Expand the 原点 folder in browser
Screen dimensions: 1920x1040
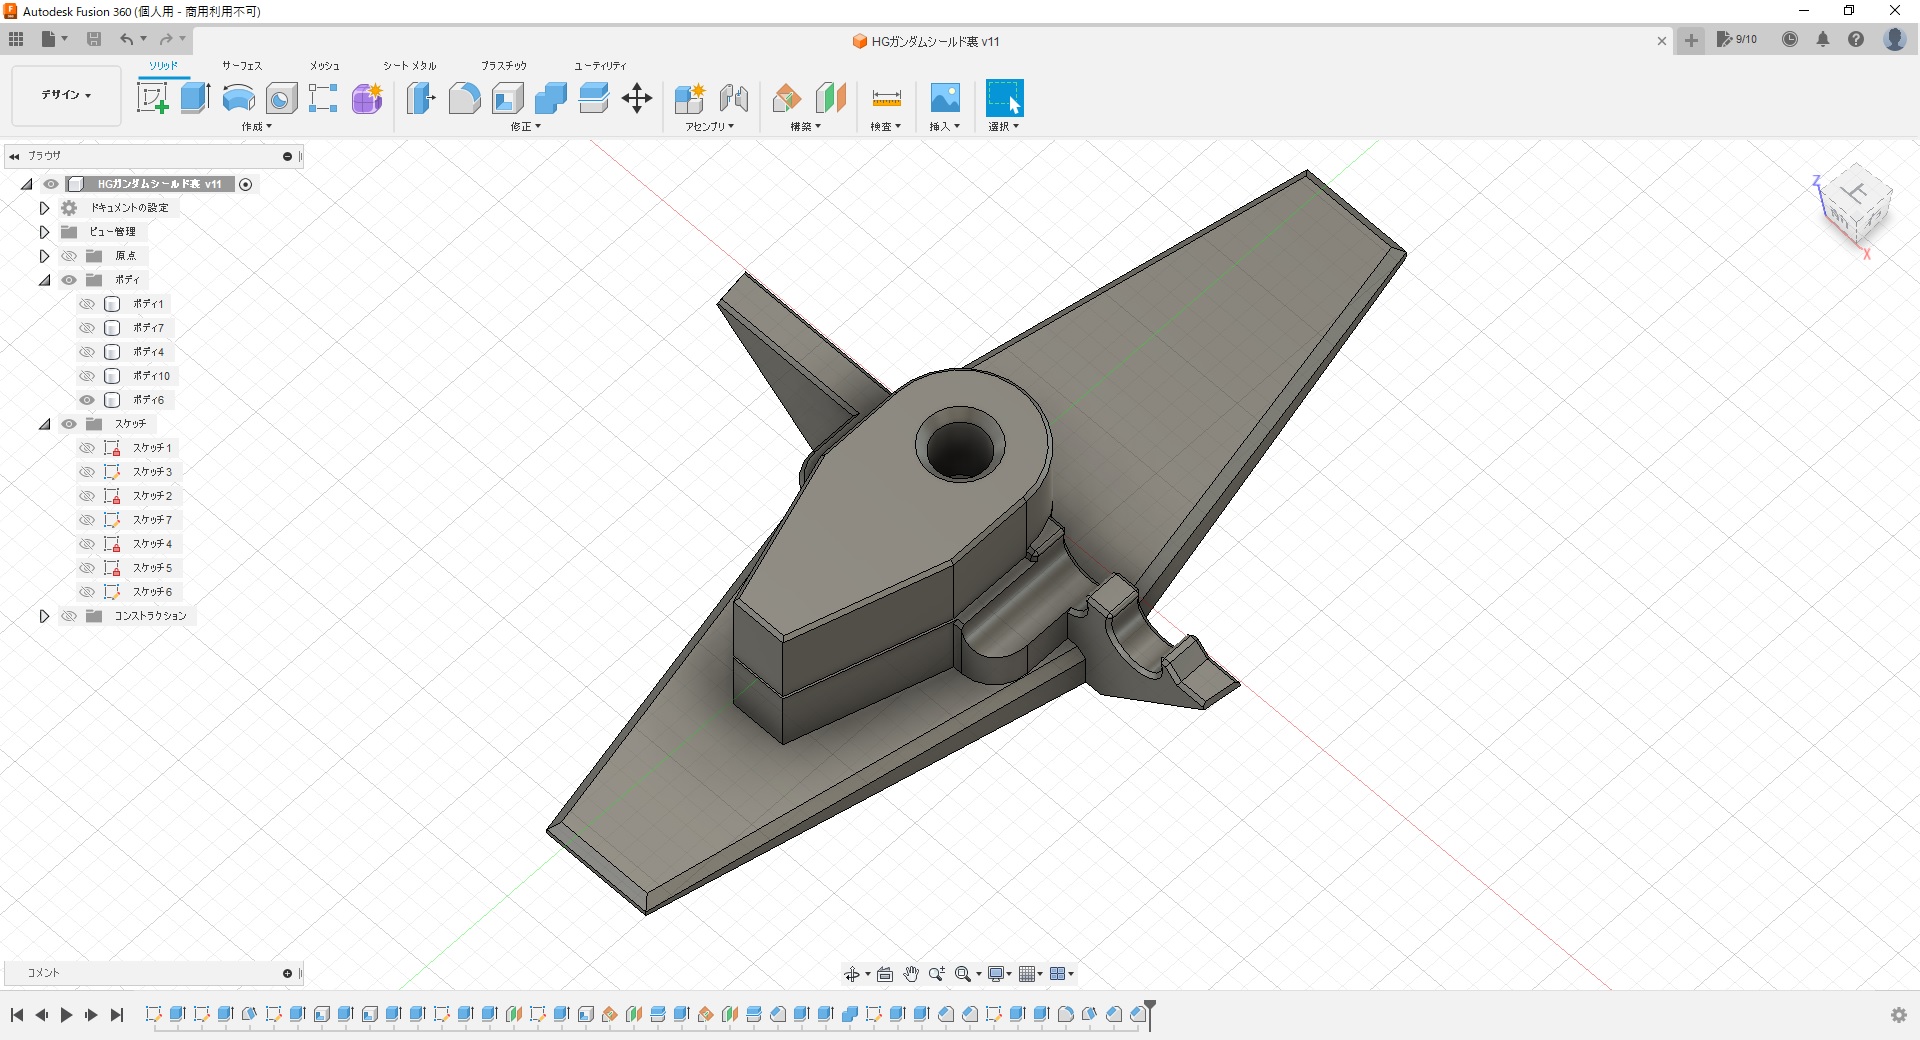(x=44, y=256)
